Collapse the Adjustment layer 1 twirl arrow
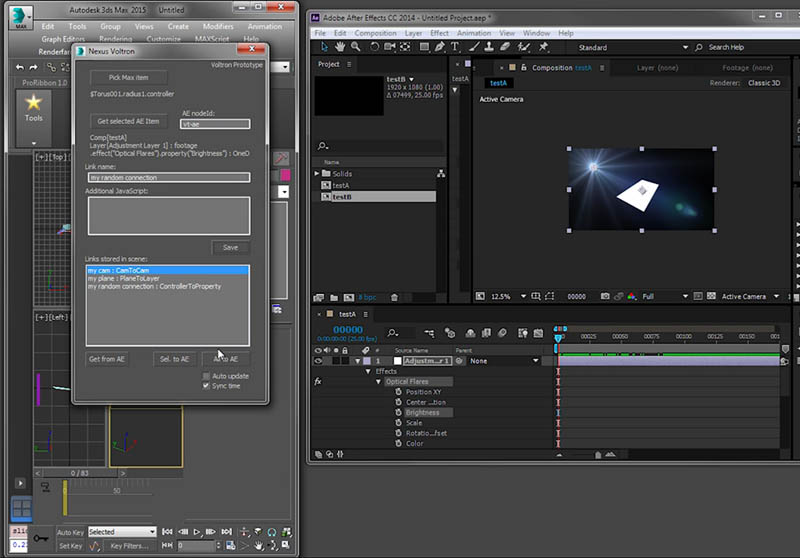The height and width of the screenshot is (558, 800). click(x=358, y=361)
